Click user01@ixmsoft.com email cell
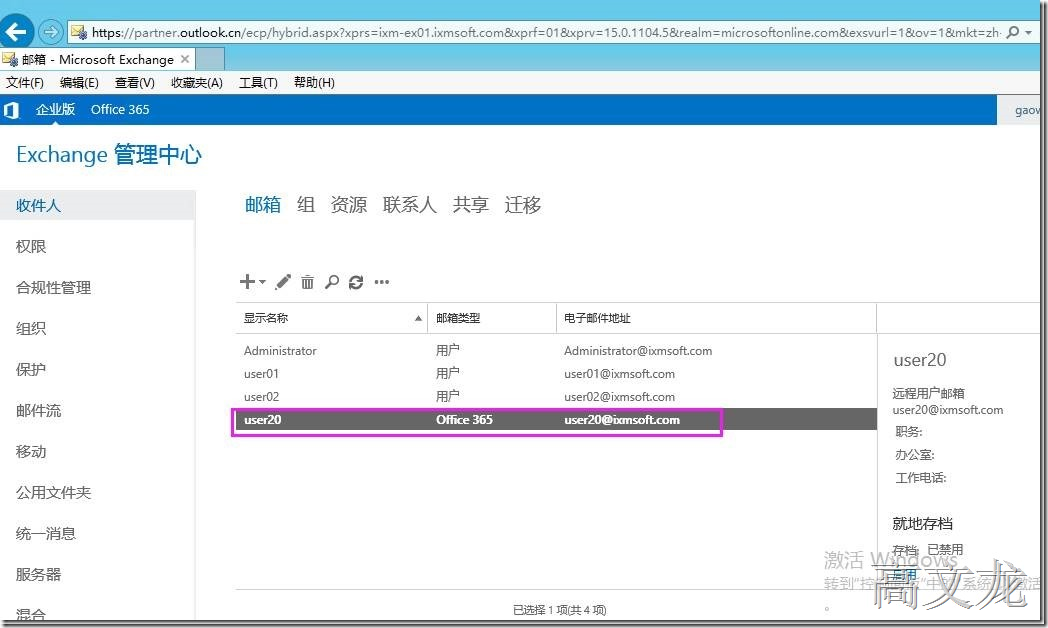 619,373
